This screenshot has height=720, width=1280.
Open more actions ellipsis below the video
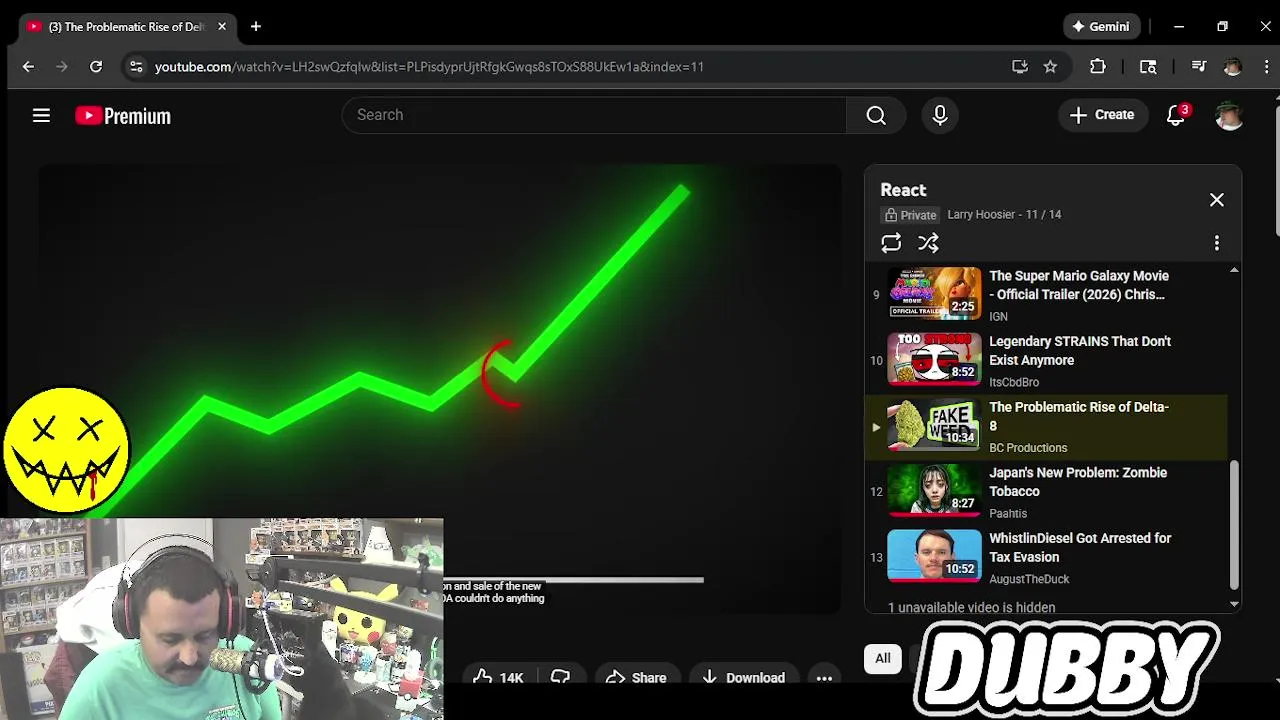(824, 678)
